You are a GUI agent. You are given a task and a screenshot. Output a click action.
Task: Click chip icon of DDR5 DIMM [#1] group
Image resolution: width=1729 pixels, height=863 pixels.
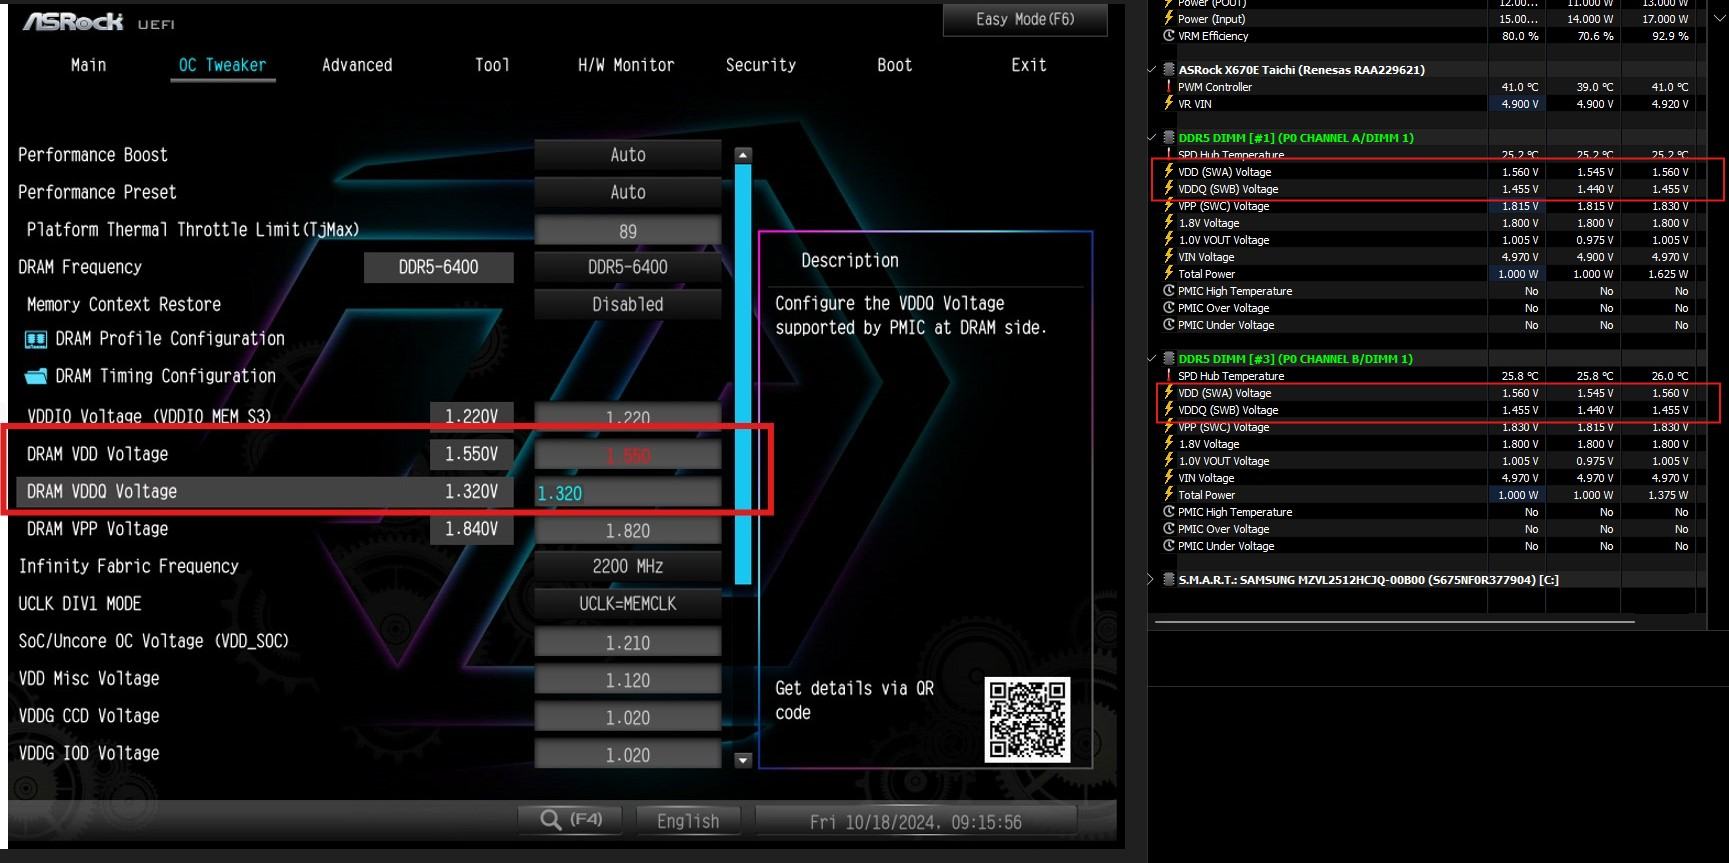pyautogui.click(x=1168, y=138)
